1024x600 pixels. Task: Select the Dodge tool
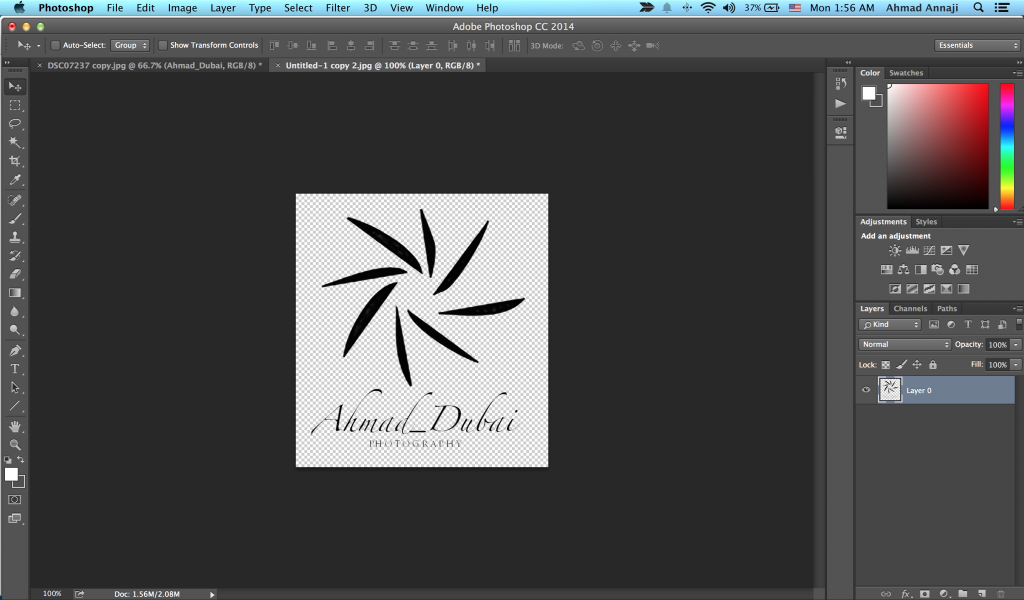(15, 330)
